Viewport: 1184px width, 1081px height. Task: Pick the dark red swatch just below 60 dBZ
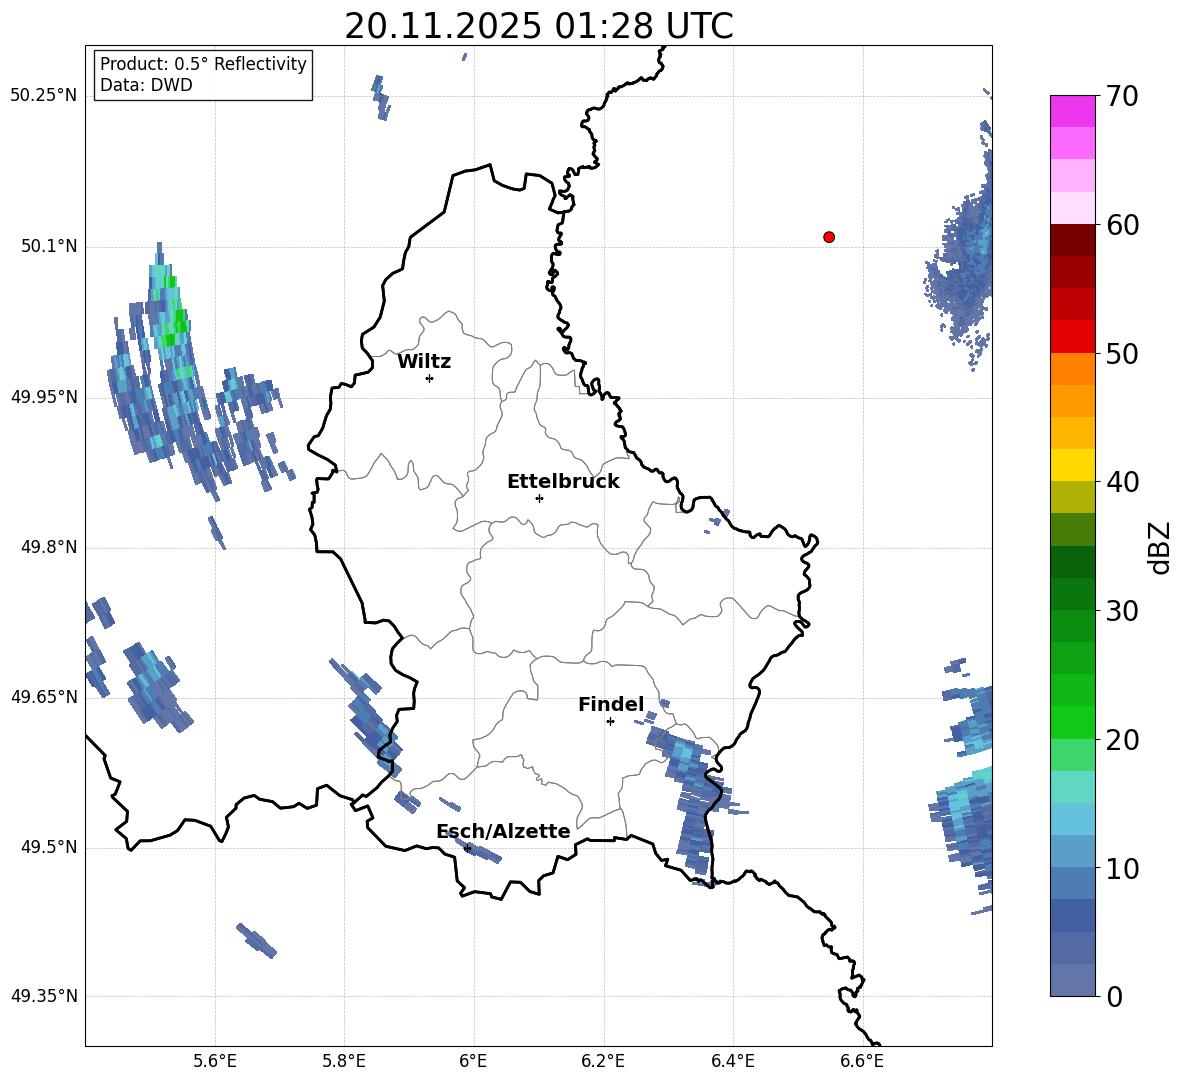click(1072, 240)
